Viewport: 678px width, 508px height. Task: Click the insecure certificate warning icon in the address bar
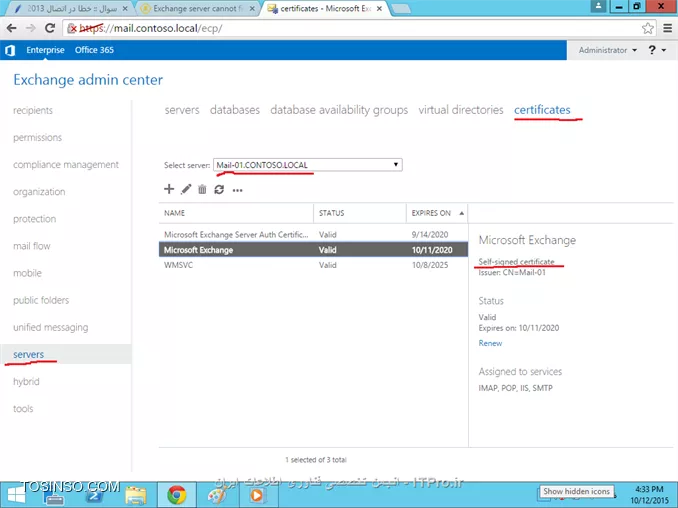point(72,29)
